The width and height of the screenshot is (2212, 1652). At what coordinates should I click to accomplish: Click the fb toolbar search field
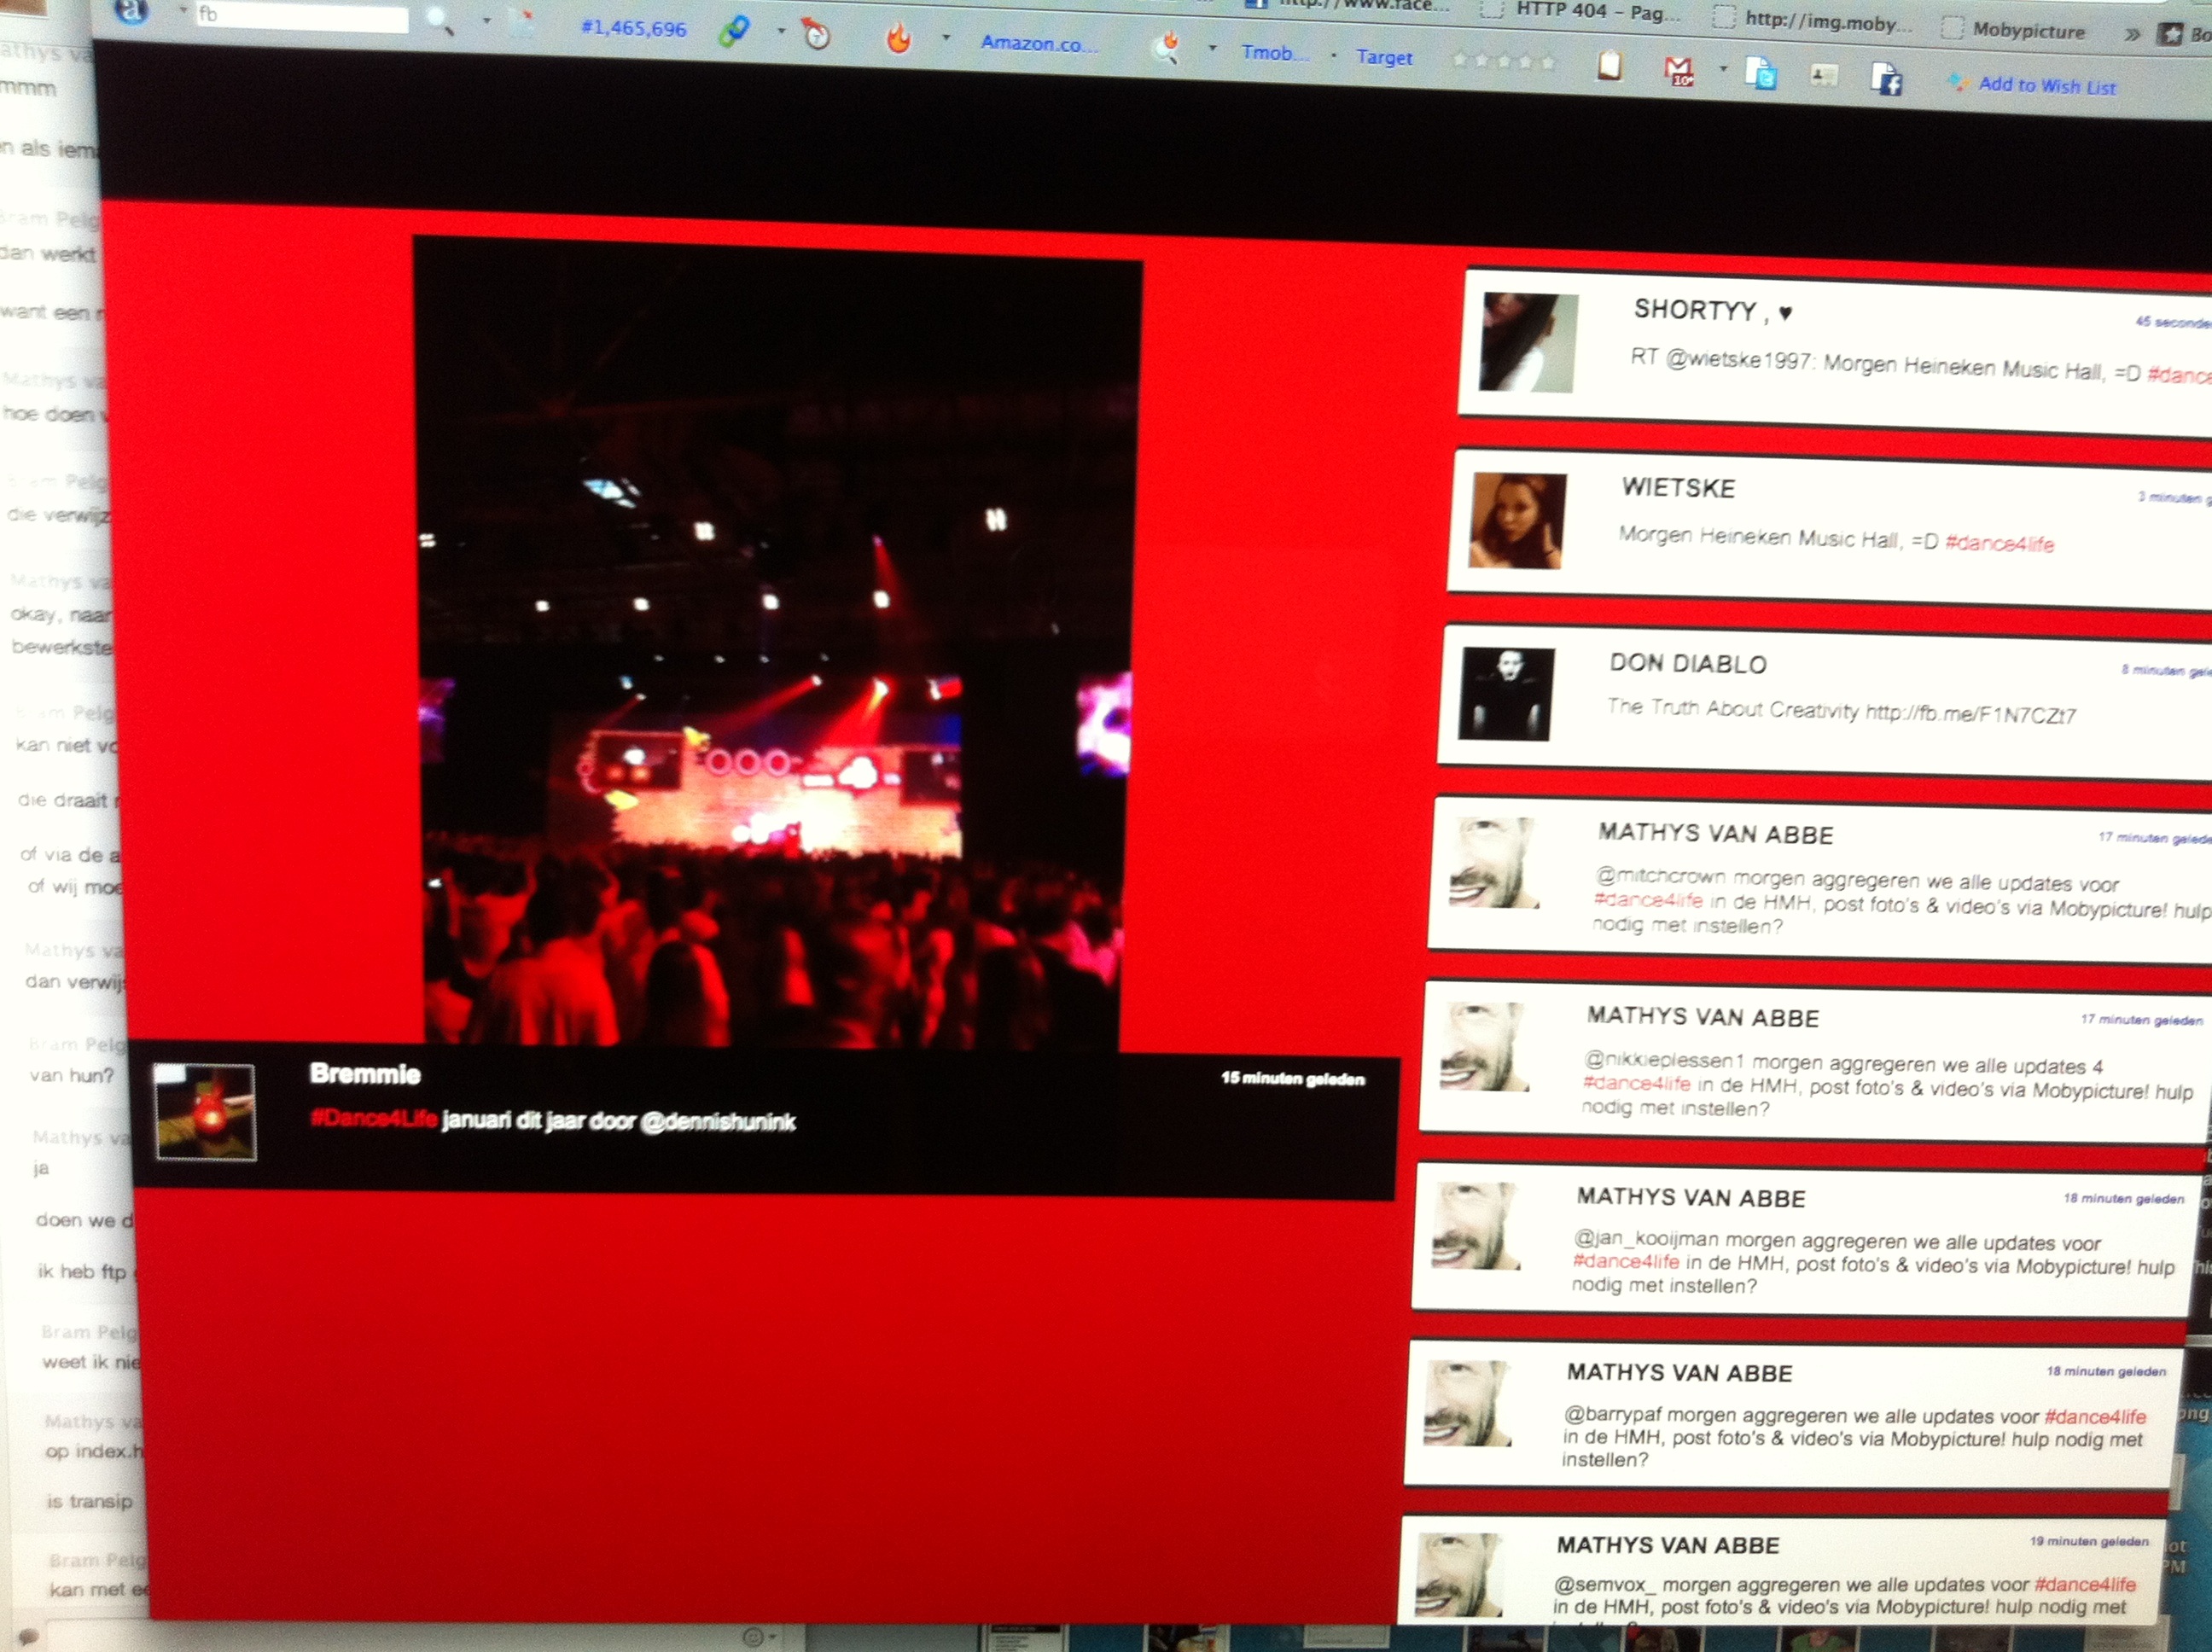(302, 16)
